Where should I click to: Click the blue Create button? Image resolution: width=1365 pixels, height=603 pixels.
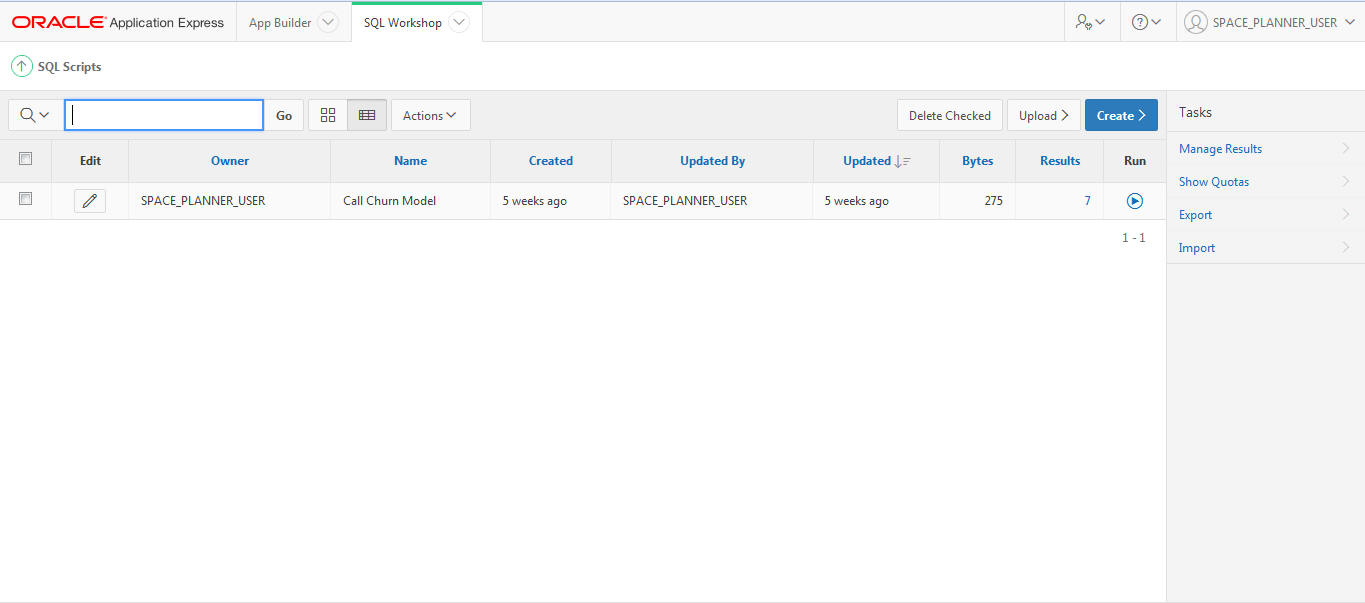pyautogui.click(x=1121, y=115)
